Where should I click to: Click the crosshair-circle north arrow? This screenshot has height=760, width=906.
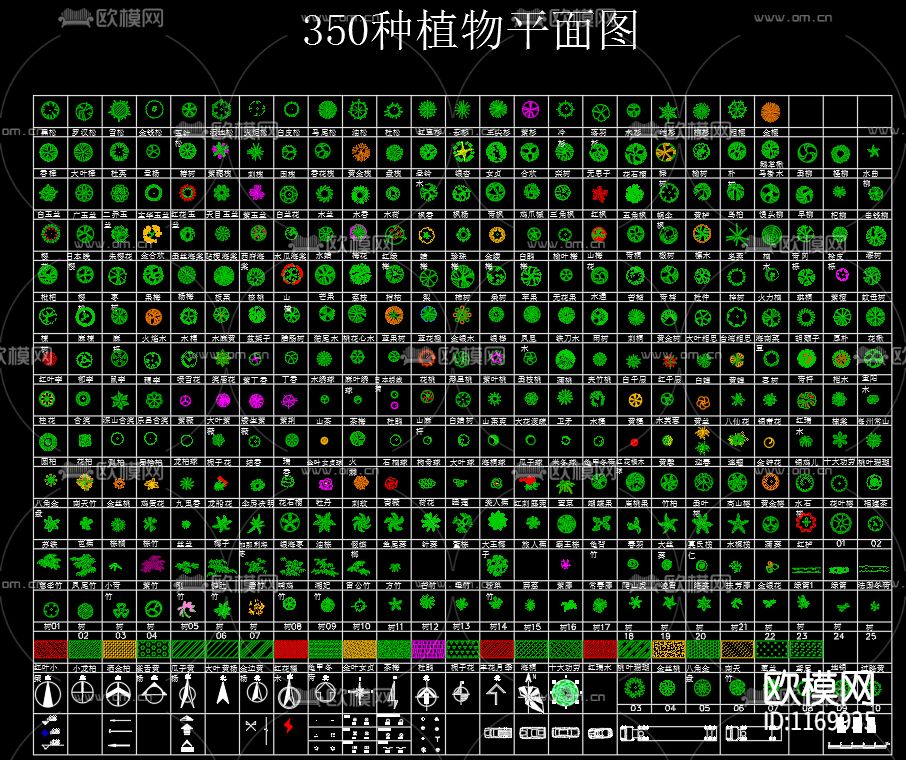pos(83,691)
